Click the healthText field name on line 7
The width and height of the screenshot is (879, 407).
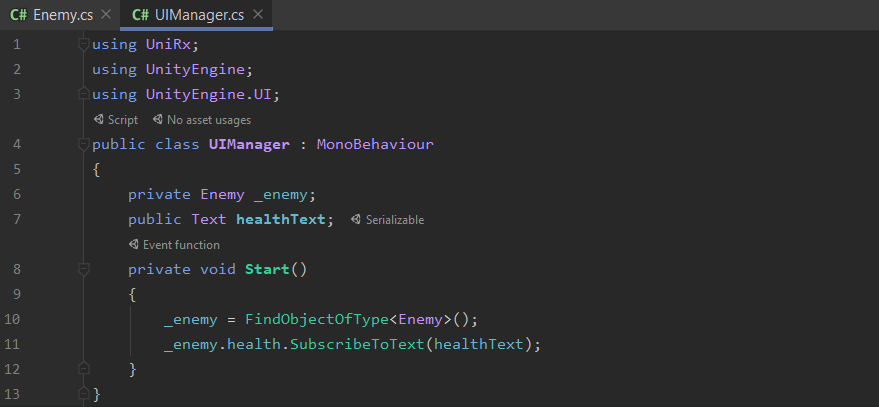(x=281, y=219)
